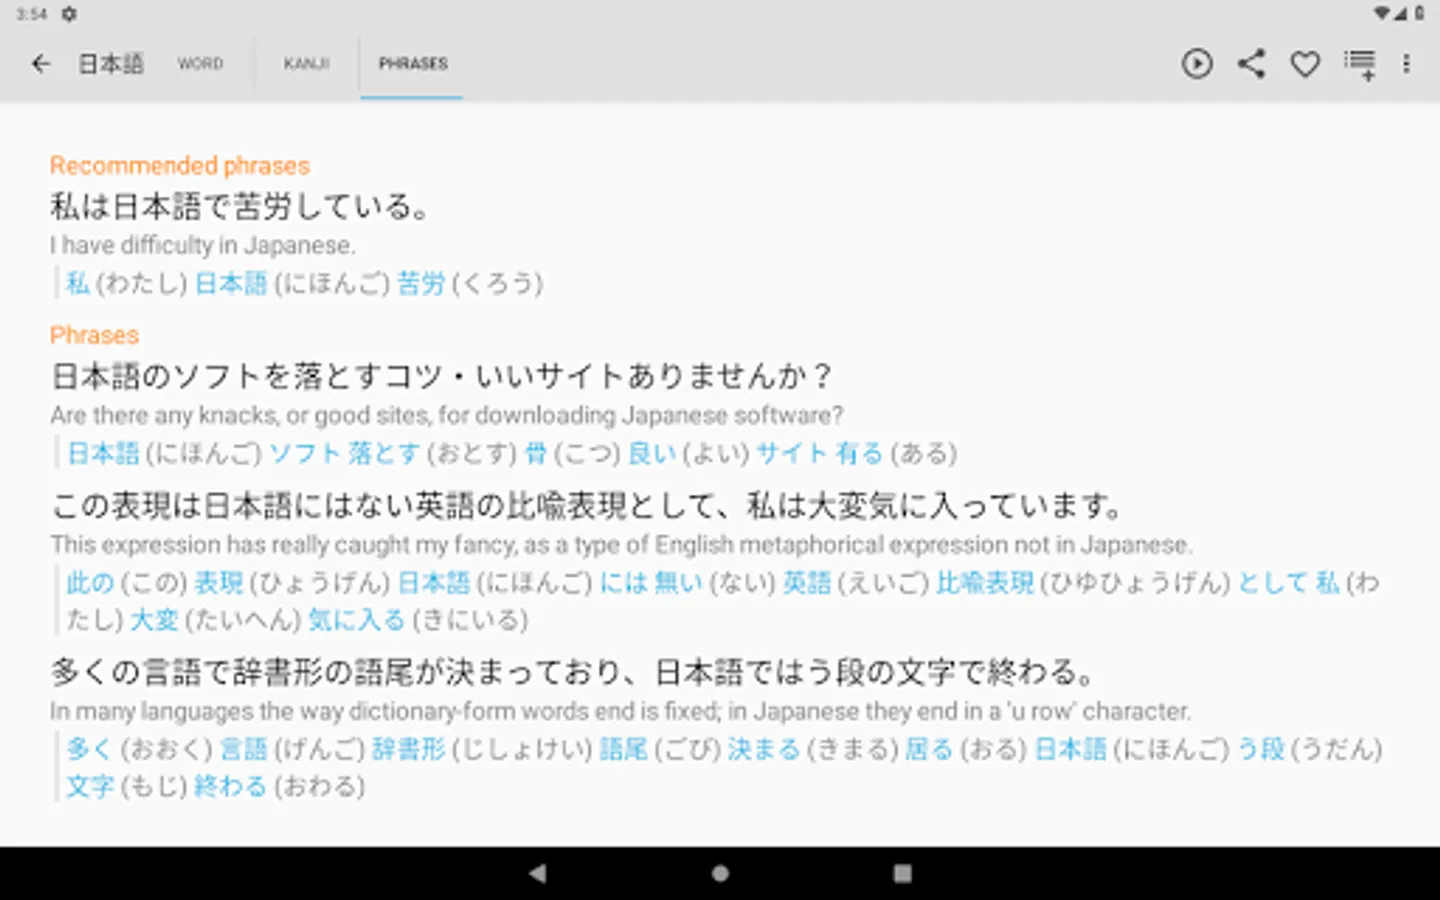Play audio with the circled play icon
Image resolution: width=1440 pixels, height=900 pixels.
pos(1197,64)
